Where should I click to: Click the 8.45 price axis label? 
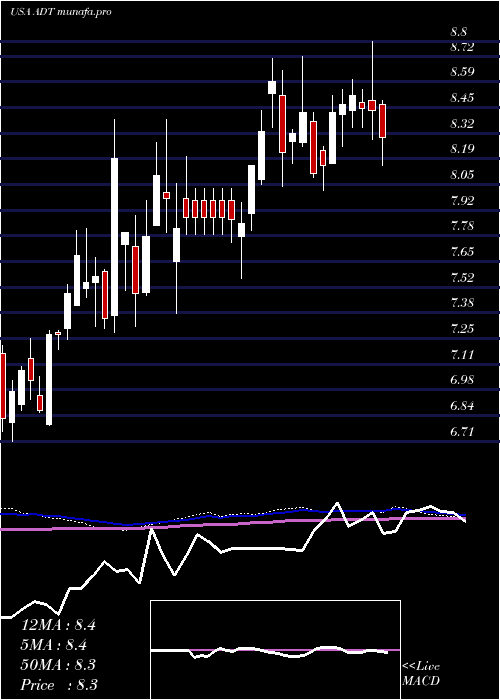pos(462,98)
